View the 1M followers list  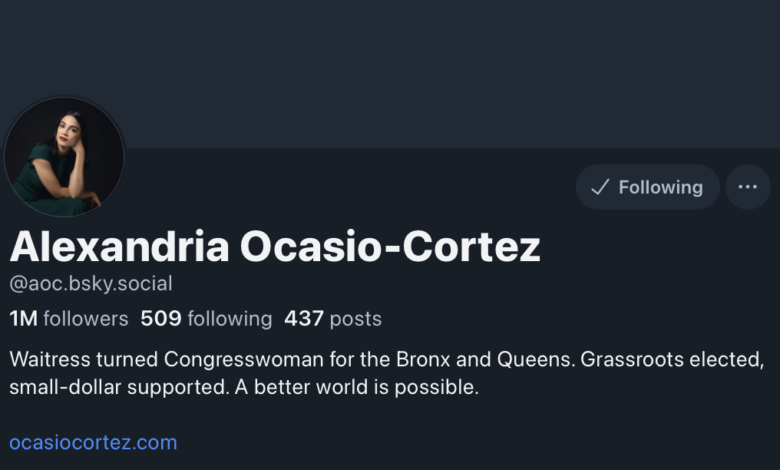[x=69, y=319]
